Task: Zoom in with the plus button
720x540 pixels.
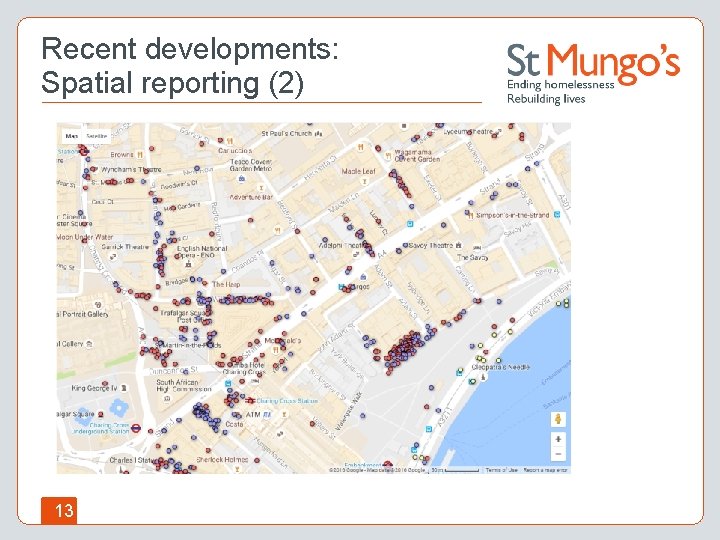Action: [558, 439]
